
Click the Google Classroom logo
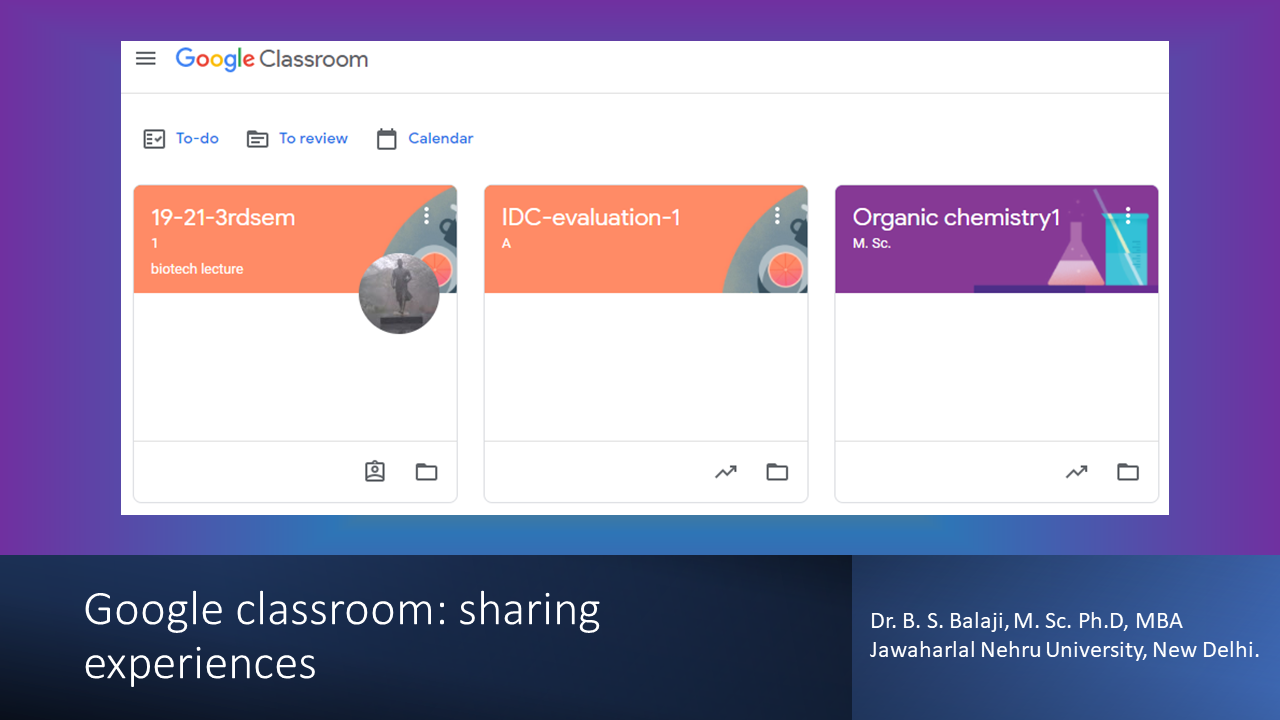pyautogui.click(x=272, y=60)
